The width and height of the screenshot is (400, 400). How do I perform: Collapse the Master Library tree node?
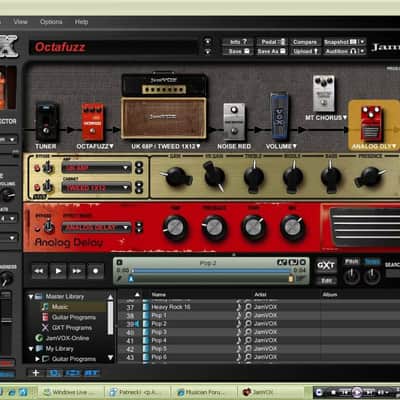point(31,296)
